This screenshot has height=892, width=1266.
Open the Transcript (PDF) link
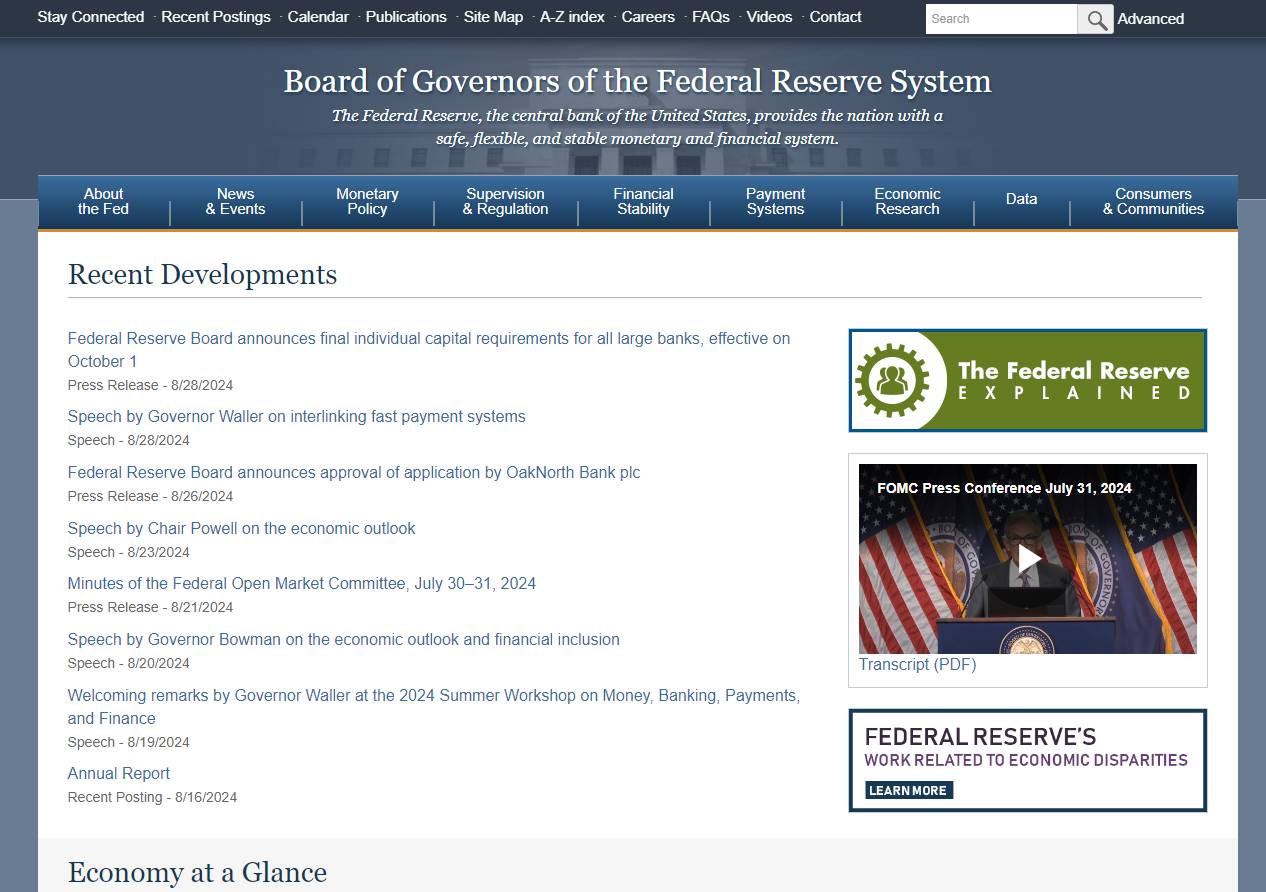click(x=917, y=664)
